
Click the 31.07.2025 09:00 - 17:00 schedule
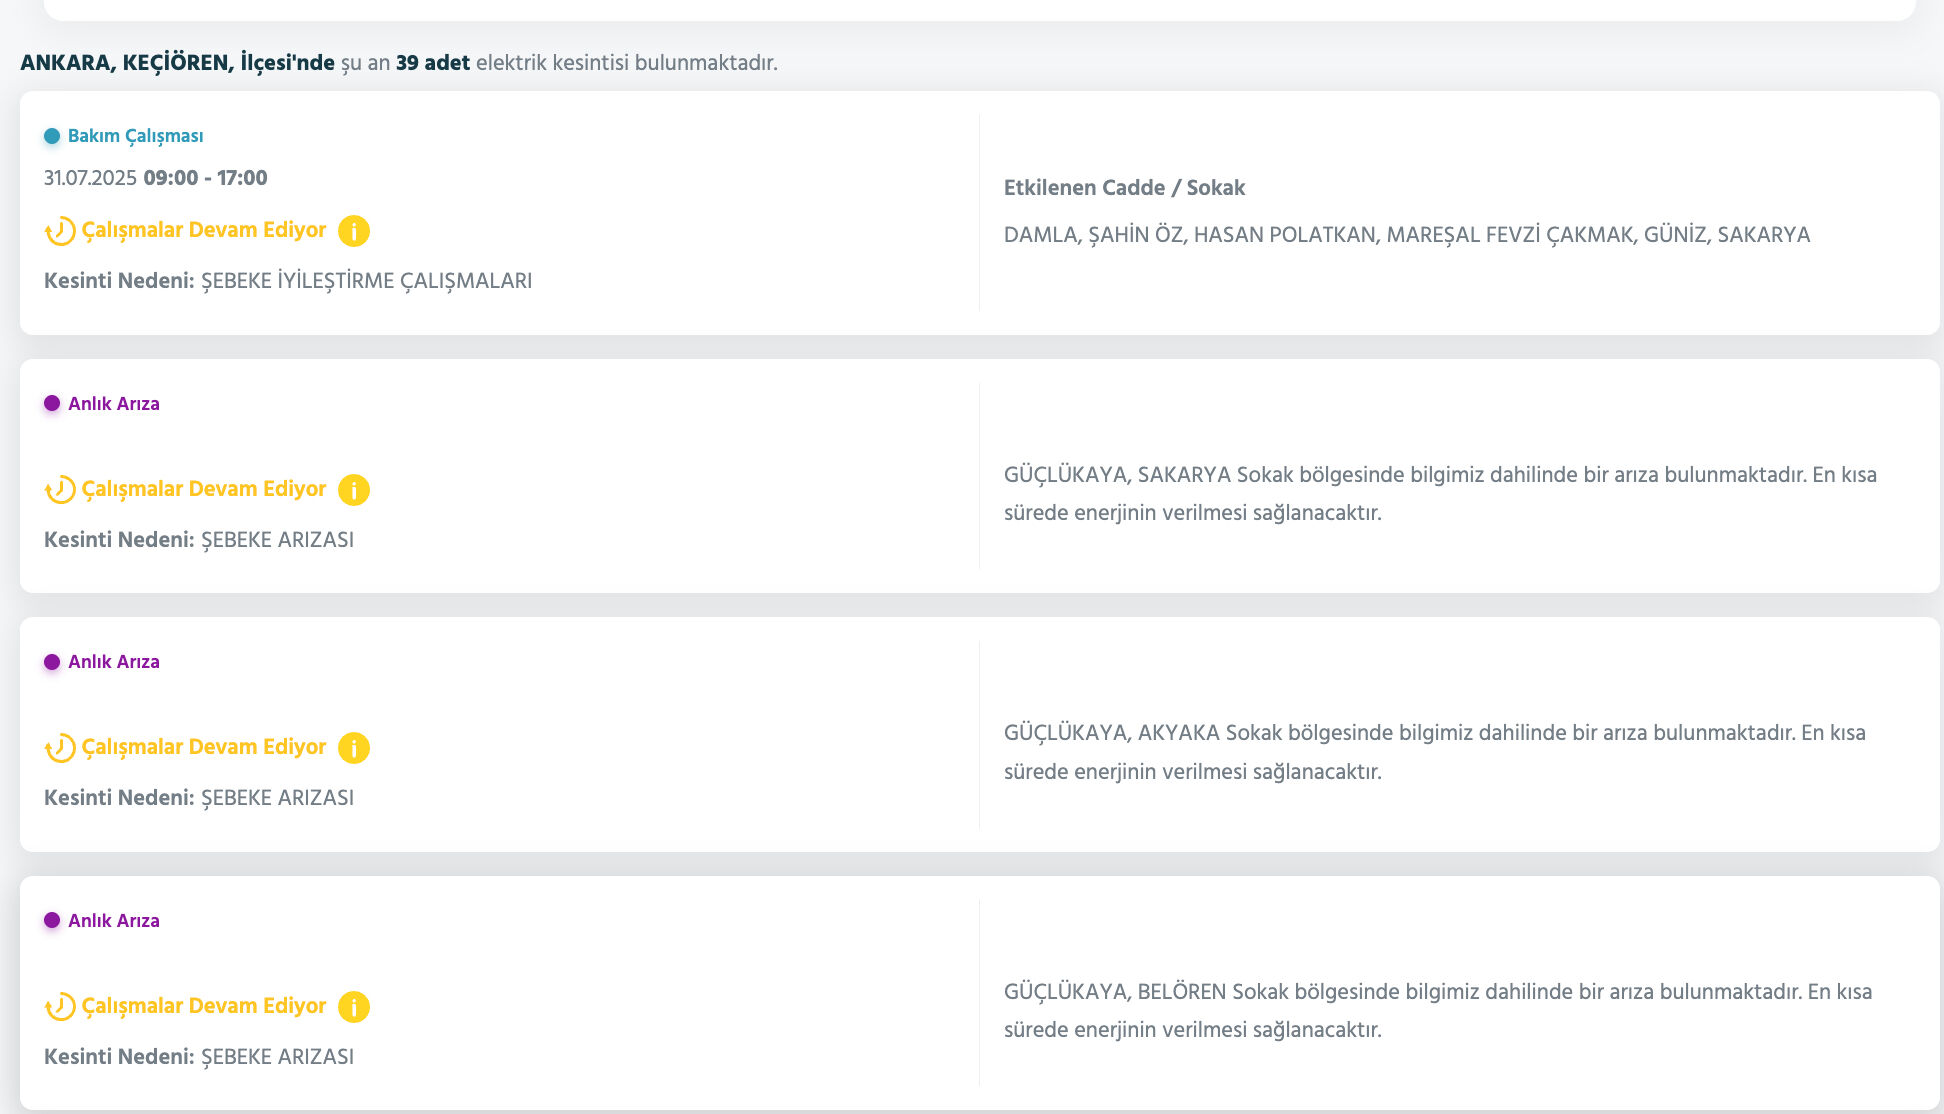[x=155, y=178]
